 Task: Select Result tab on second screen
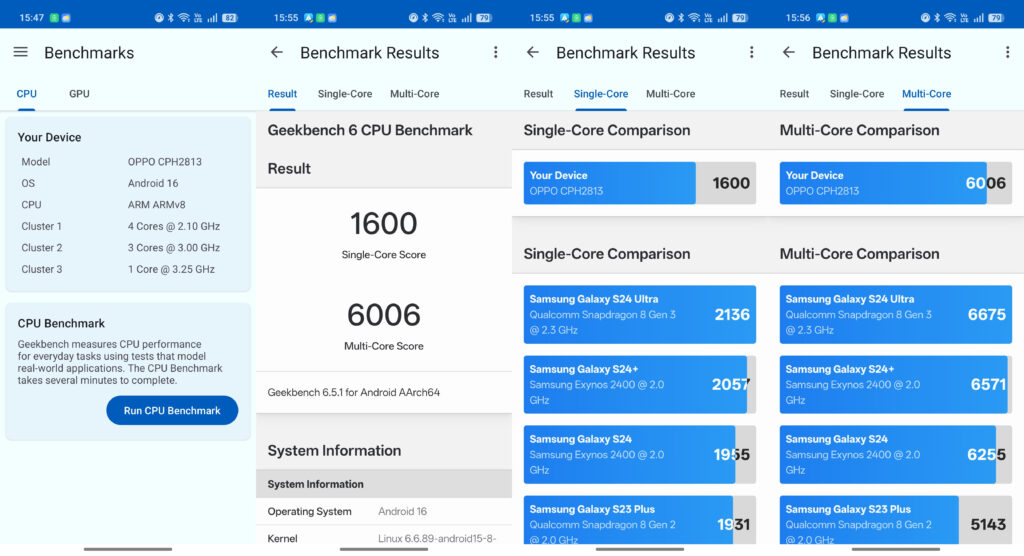(282, 94)
